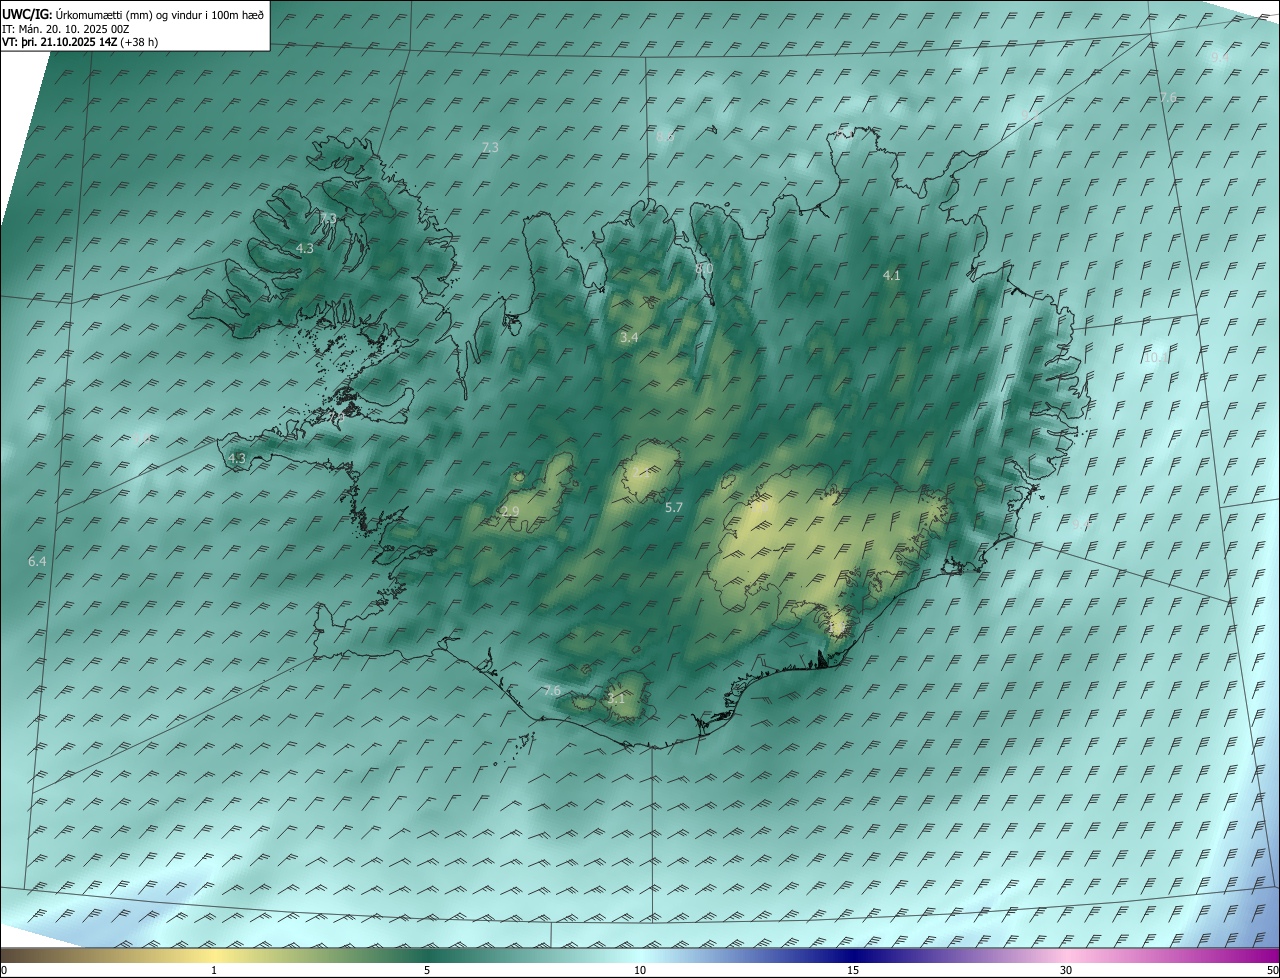This screenshot has width=1280, height=978.
Task: Click the 2.9 value label on glacier
Action: [x=510, y=512]
